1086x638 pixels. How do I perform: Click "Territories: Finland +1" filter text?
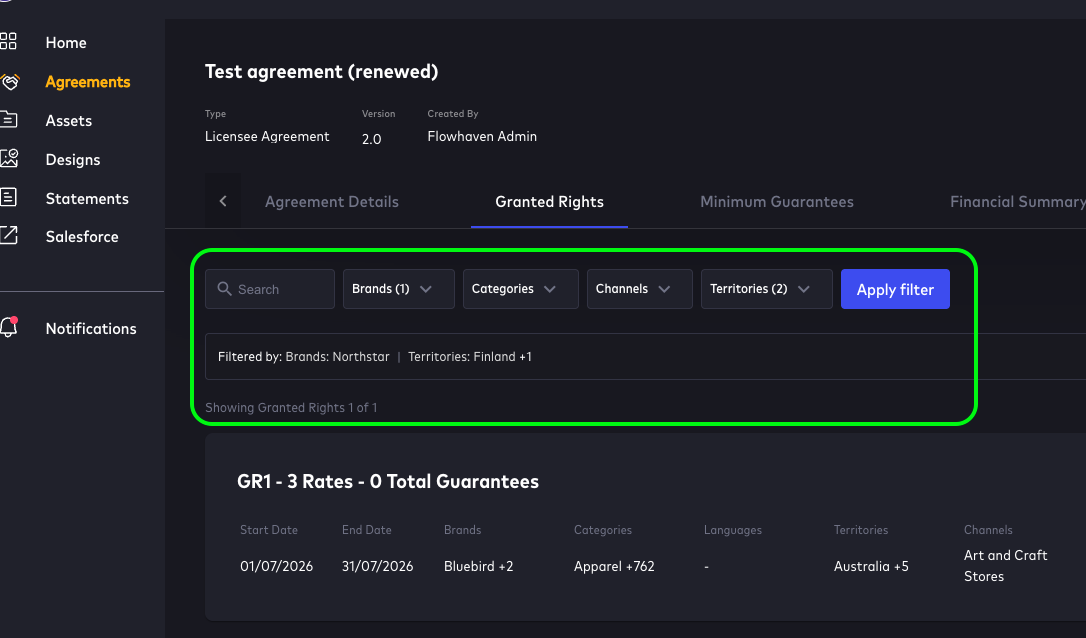470,357
